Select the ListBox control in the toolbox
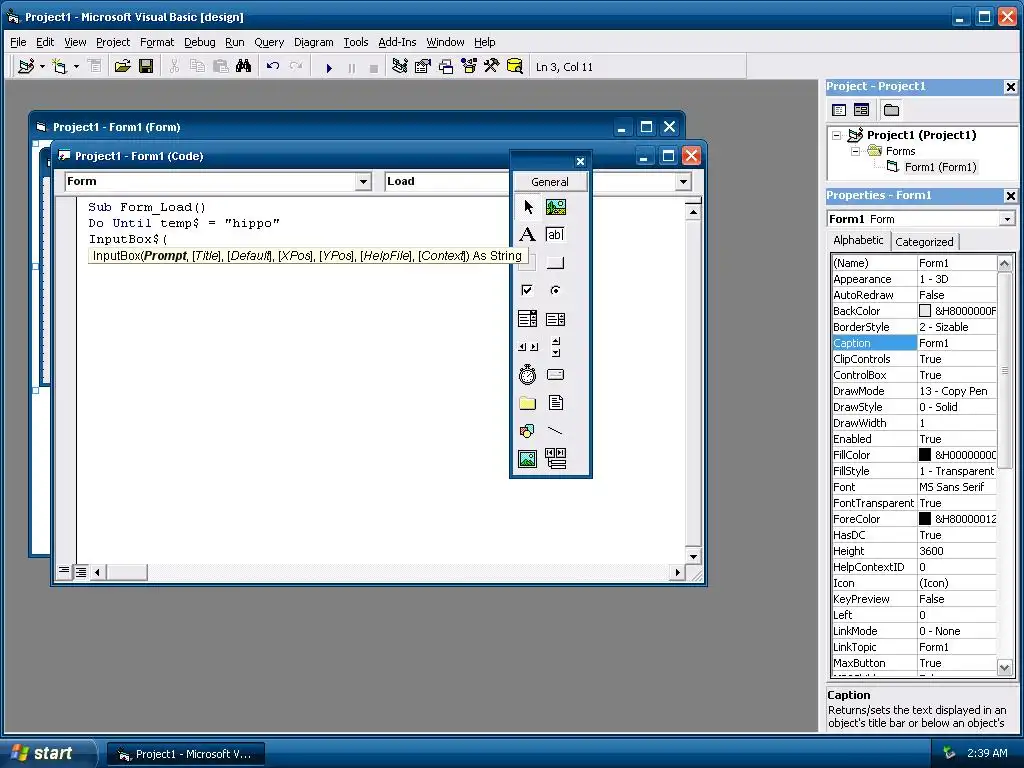 556,319
